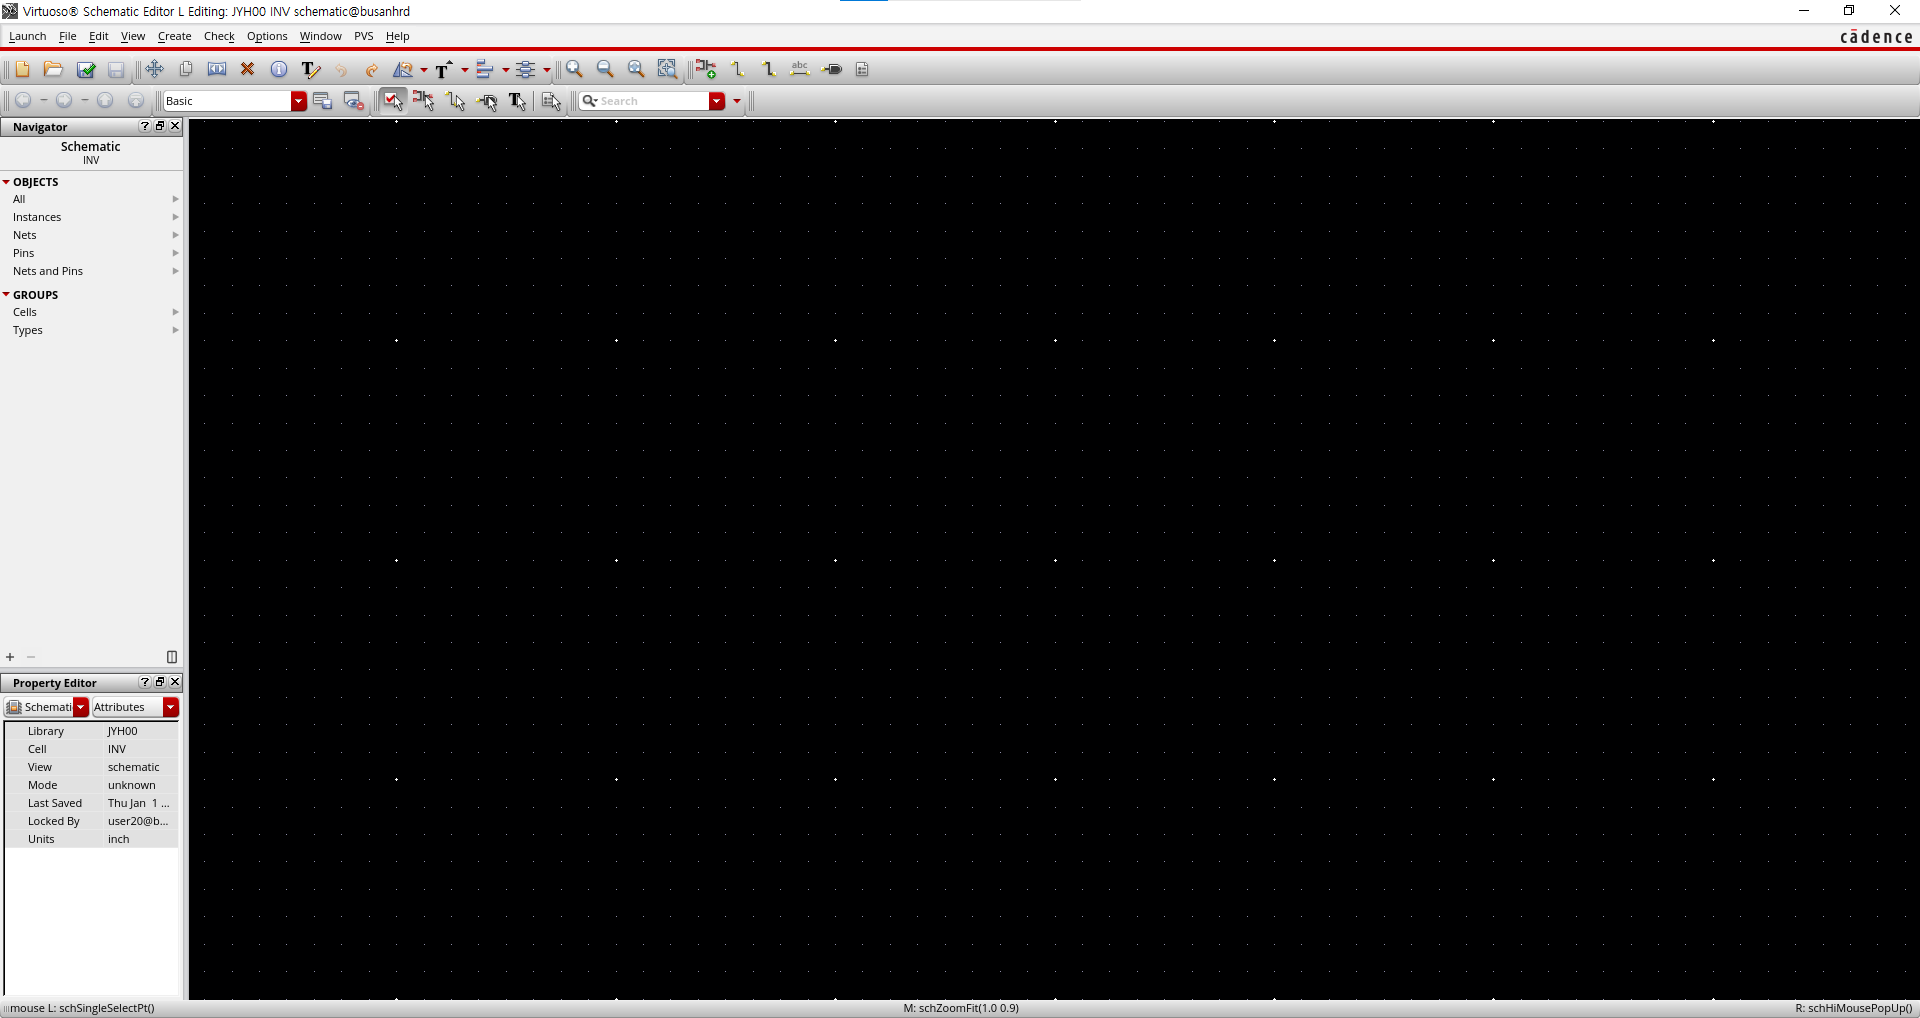This screenshot has height=1018, width=1920.
Task: Click the red X Delete icon
Action: point(248,69)
